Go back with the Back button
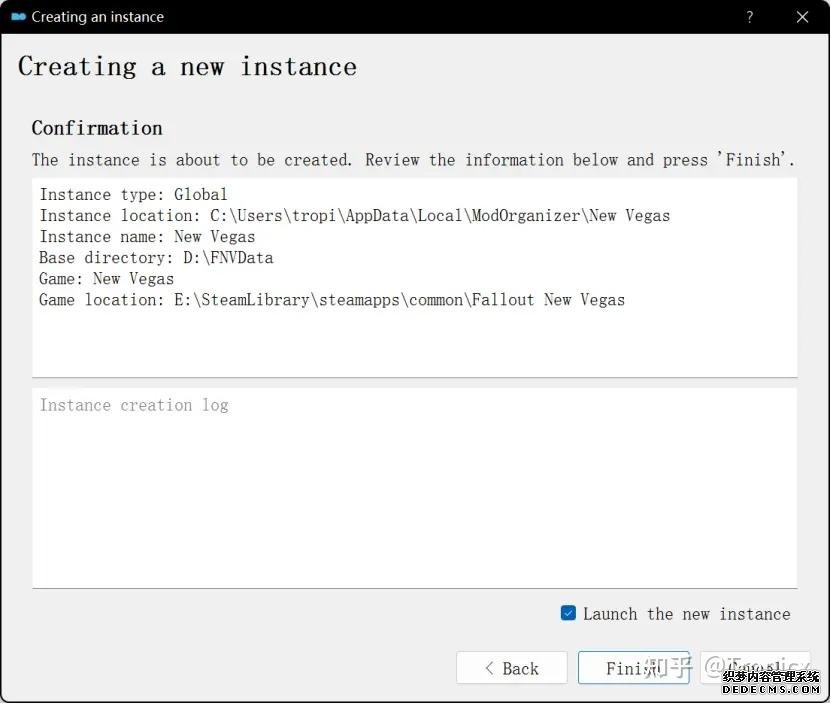 (511, 668)
